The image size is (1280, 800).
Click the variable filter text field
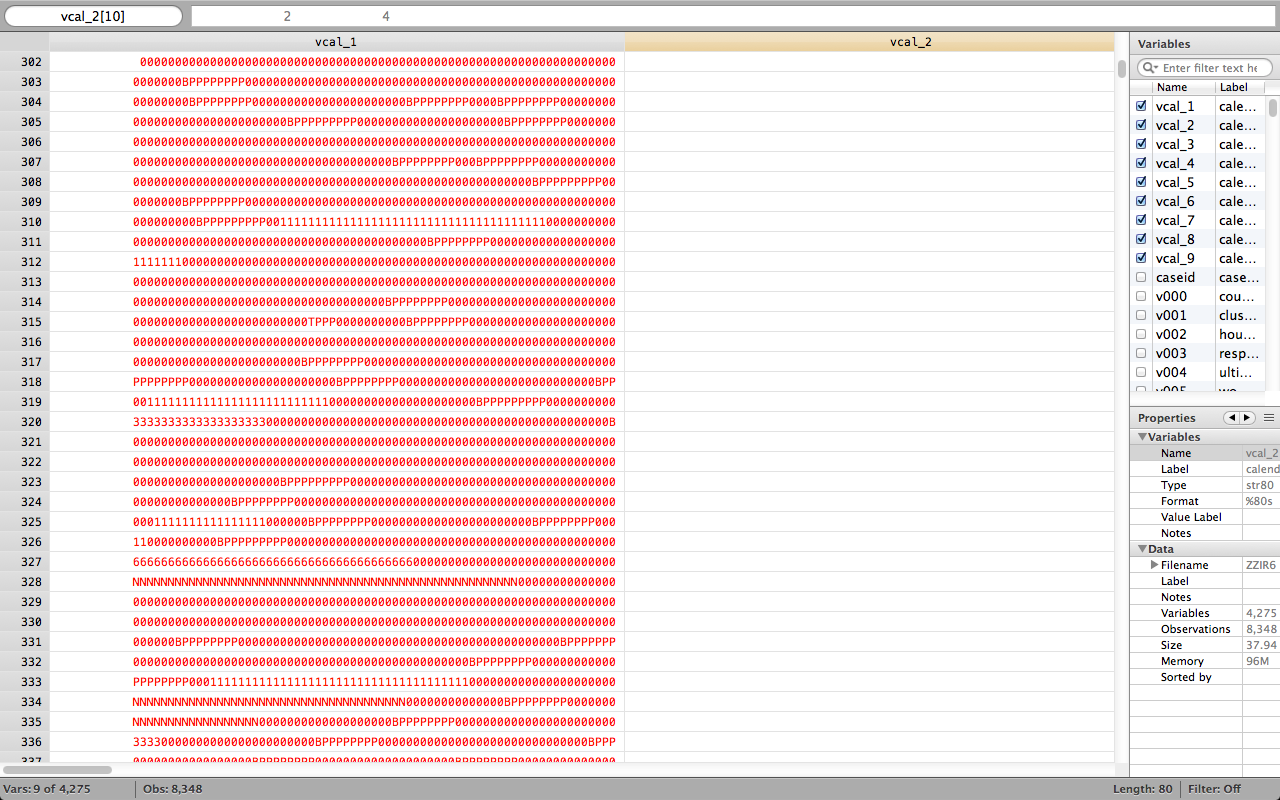pyautogui.click(x=1214, y=68)
